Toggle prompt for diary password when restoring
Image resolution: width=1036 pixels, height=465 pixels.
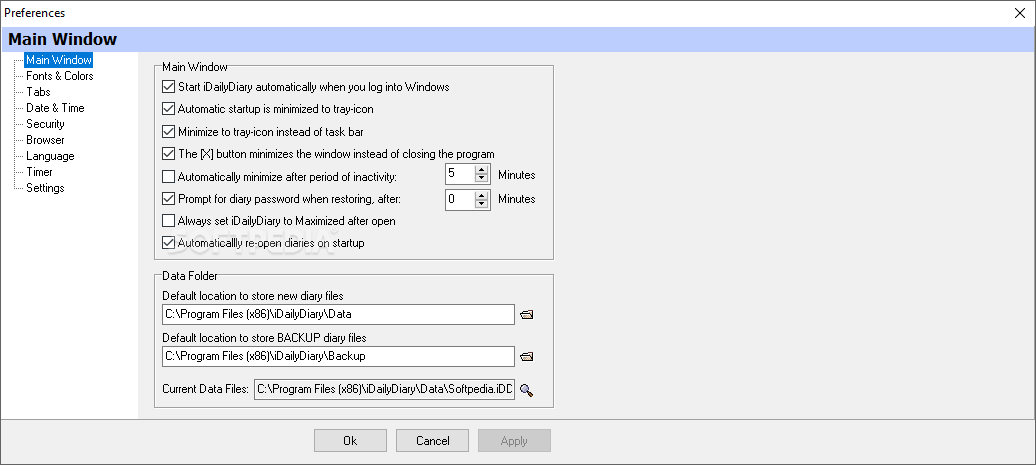point(168,198)
